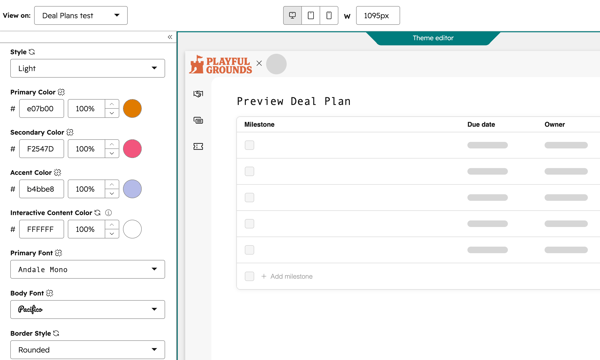This screenshot has height=360, width=600.
Task: Check fifth milestone row checkbox
Action: 249,250
